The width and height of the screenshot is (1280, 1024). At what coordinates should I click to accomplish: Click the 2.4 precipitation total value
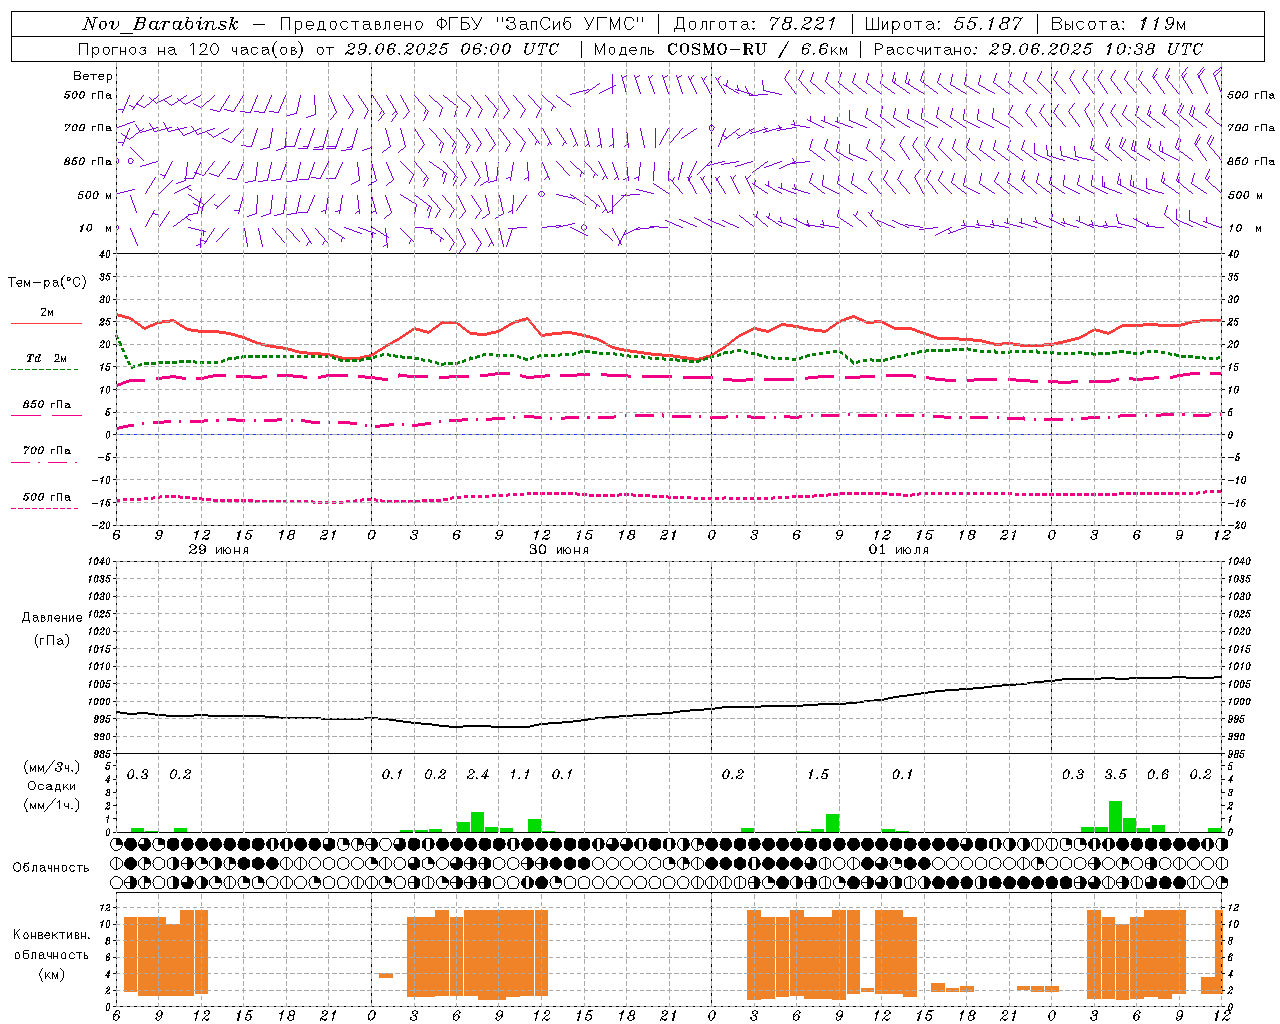pyautogui.click(x=477, y=774)
